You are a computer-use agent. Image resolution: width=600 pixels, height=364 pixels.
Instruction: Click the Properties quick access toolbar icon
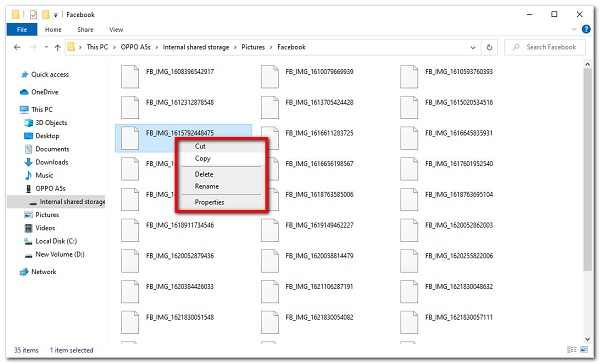point(34,15)
